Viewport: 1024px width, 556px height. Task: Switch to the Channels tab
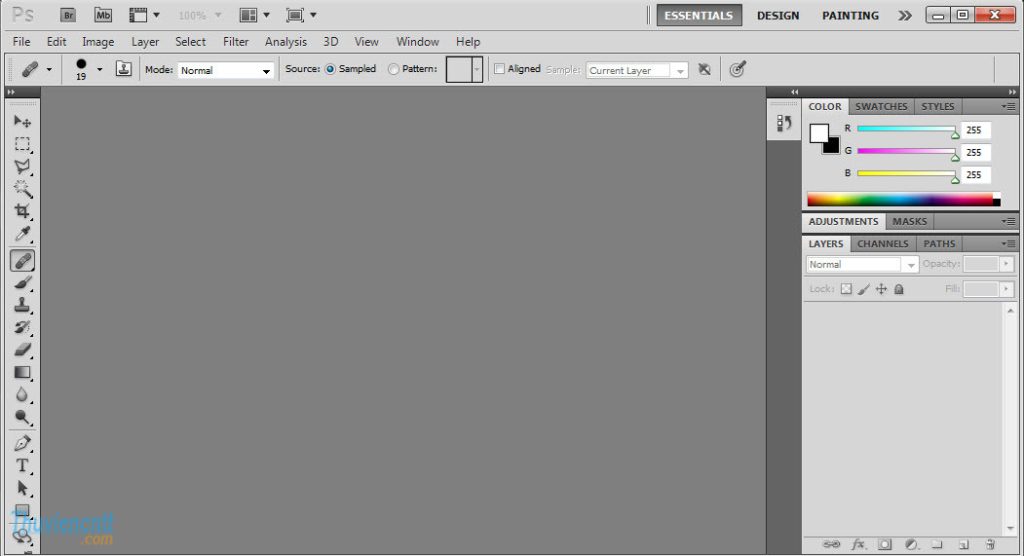coord(882,244)
